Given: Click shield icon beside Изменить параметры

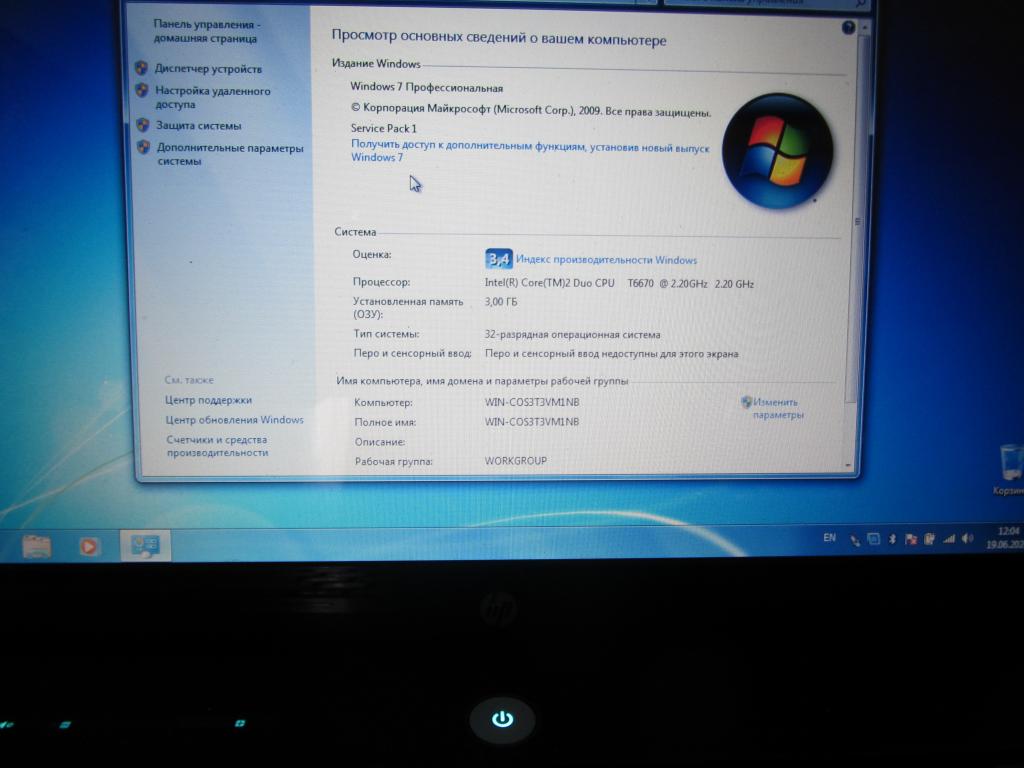Looking at the screenshot, I should [x=746, y=402].
